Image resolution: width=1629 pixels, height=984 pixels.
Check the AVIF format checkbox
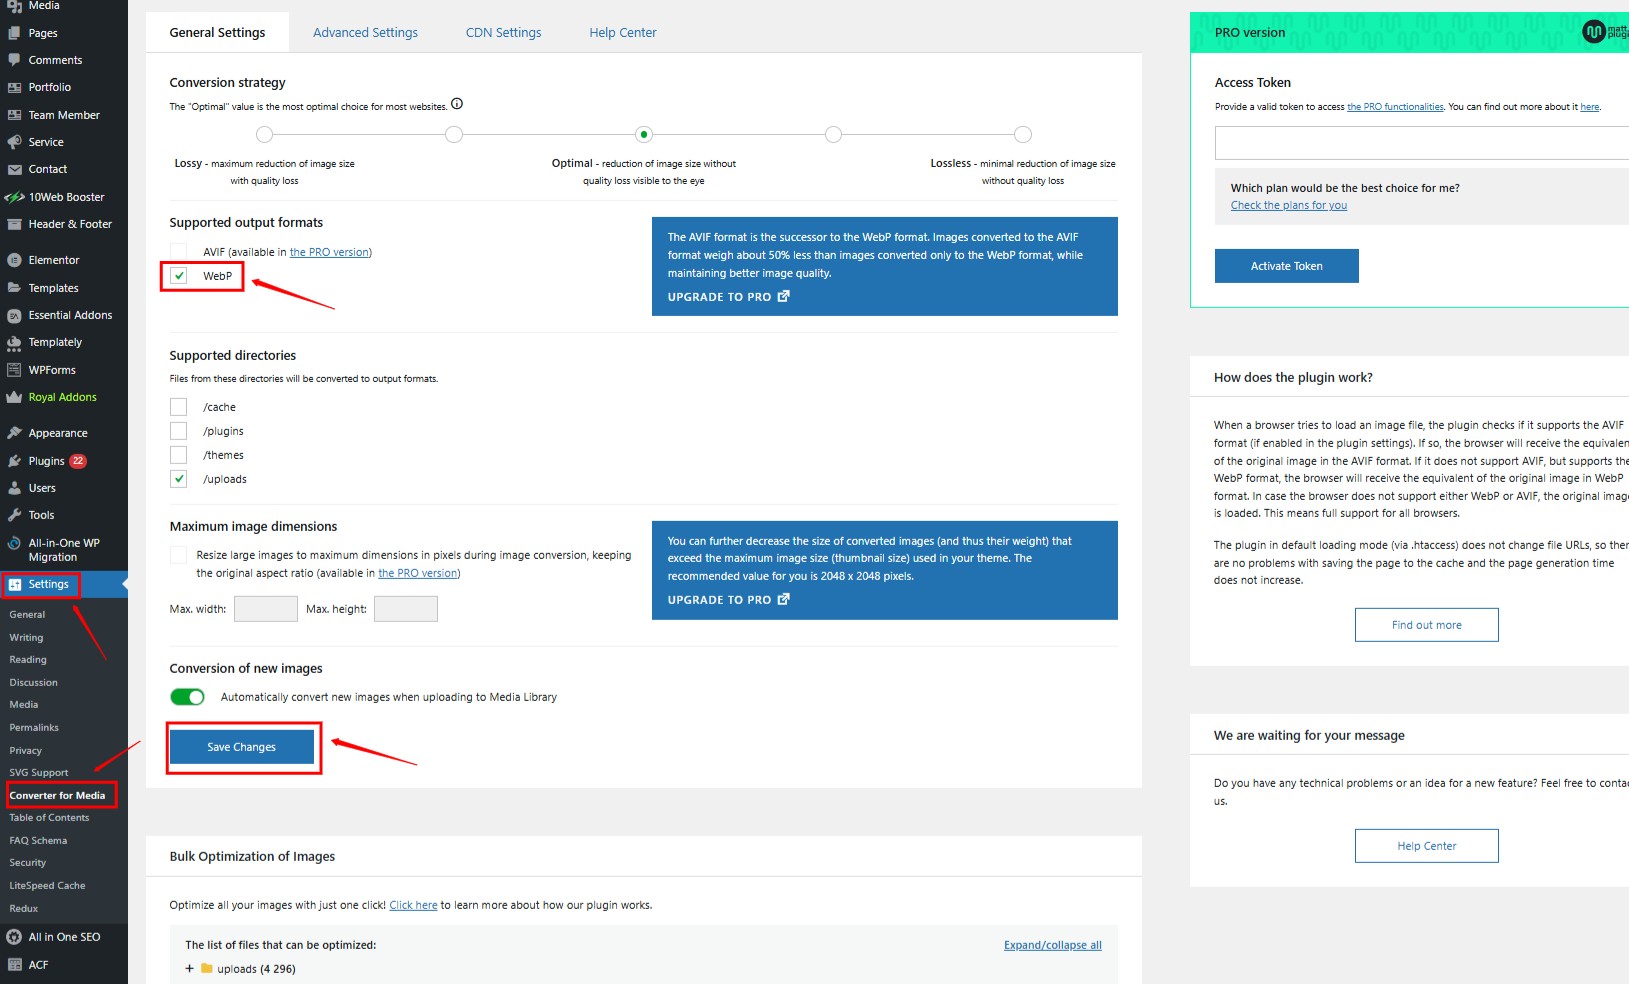[179, 252]
